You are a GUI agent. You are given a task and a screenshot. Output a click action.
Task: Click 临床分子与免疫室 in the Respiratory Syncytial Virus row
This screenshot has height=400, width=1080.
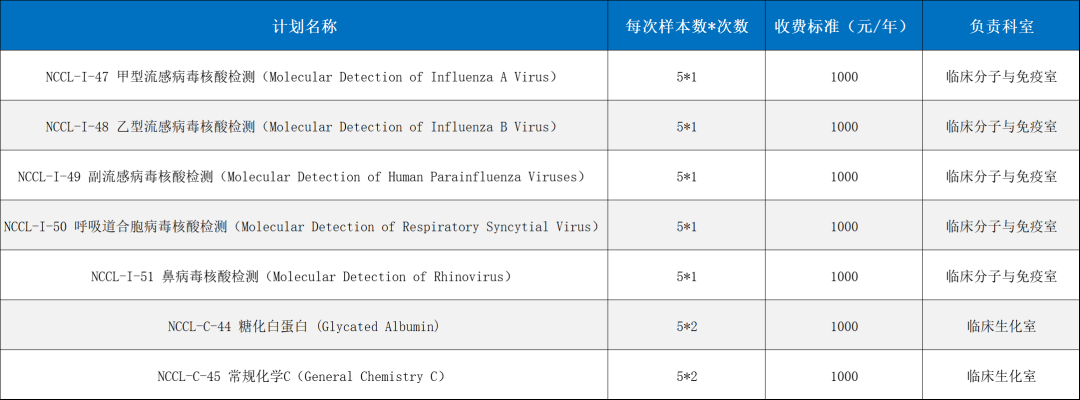click(1000, 227)
